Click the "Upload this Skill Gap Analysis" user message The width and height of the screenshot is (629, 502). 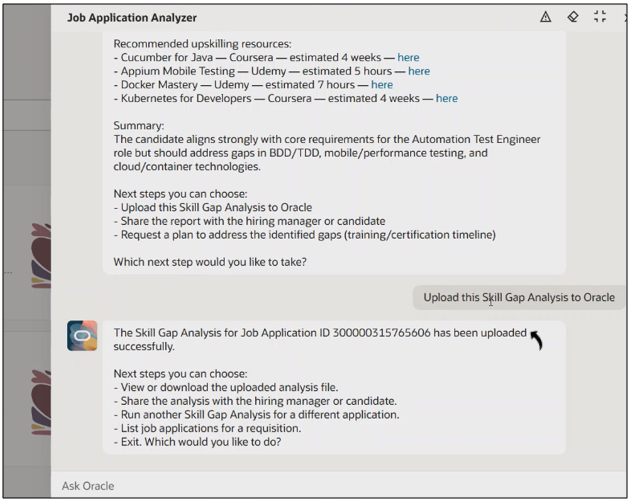(x=518, y=297)
